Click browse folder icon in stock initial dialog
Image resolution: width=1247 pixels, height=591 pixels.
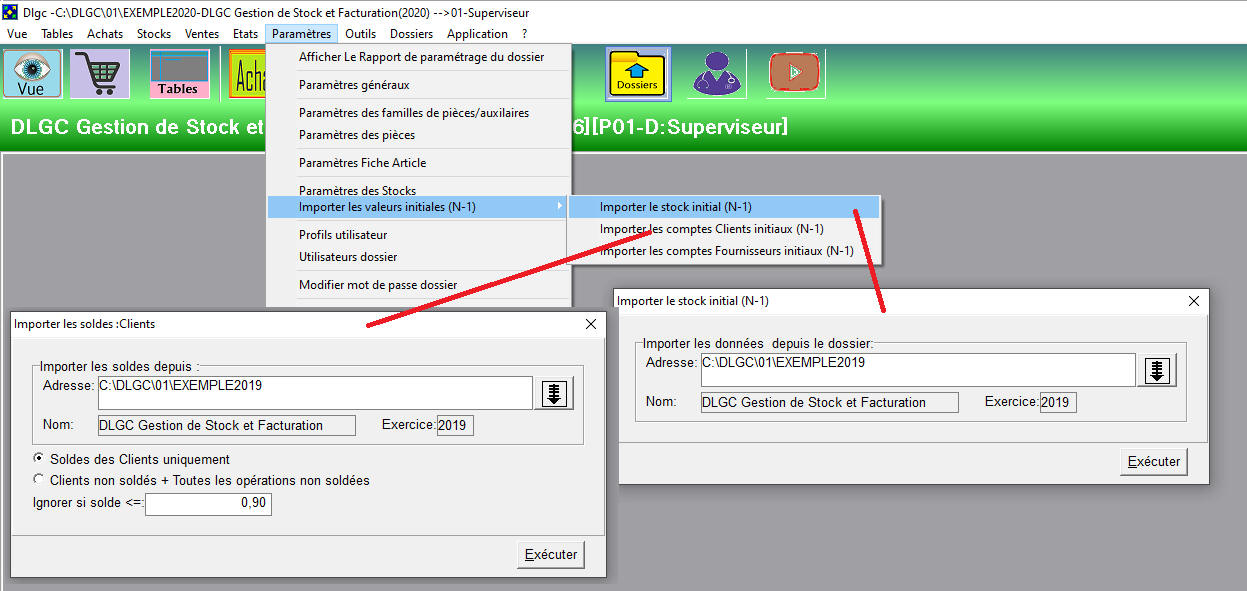tap(1157, 370)
